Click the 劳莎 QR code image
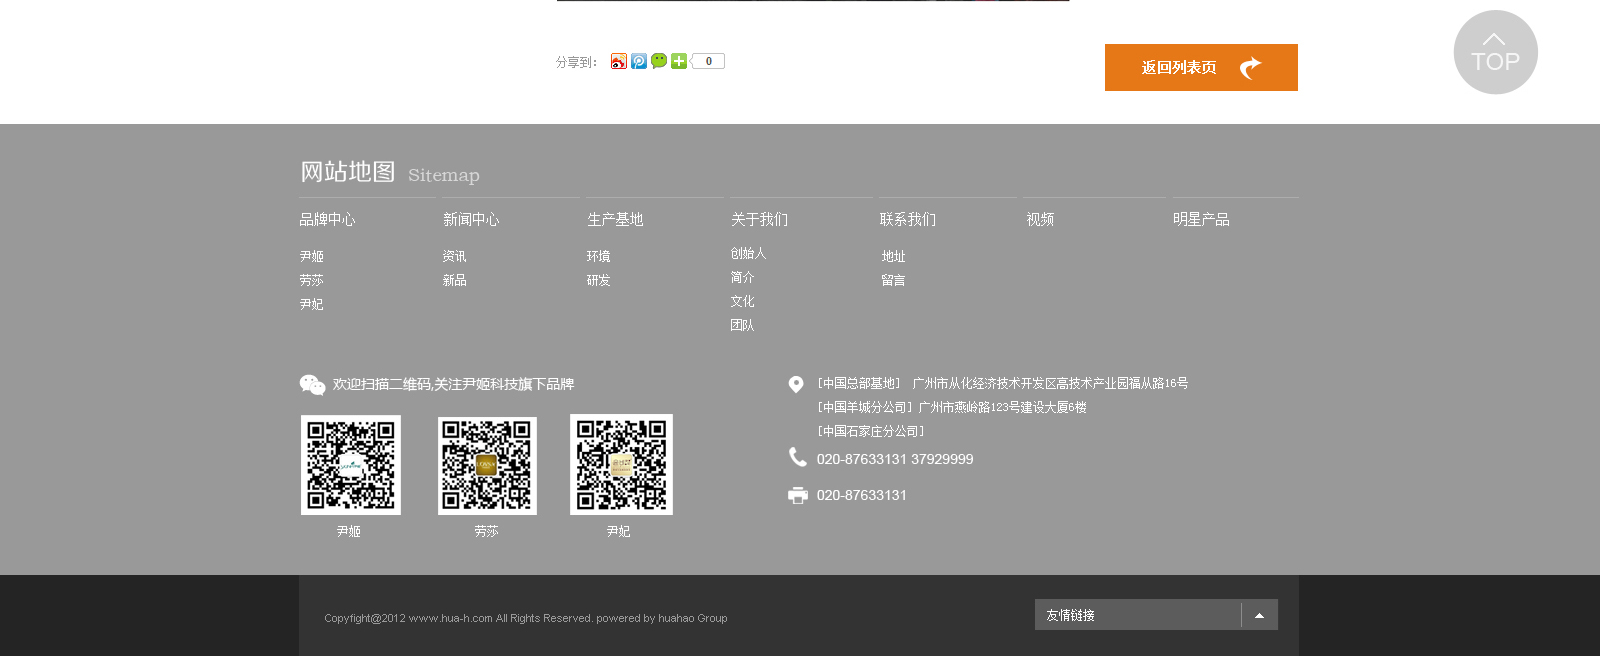 487,466
